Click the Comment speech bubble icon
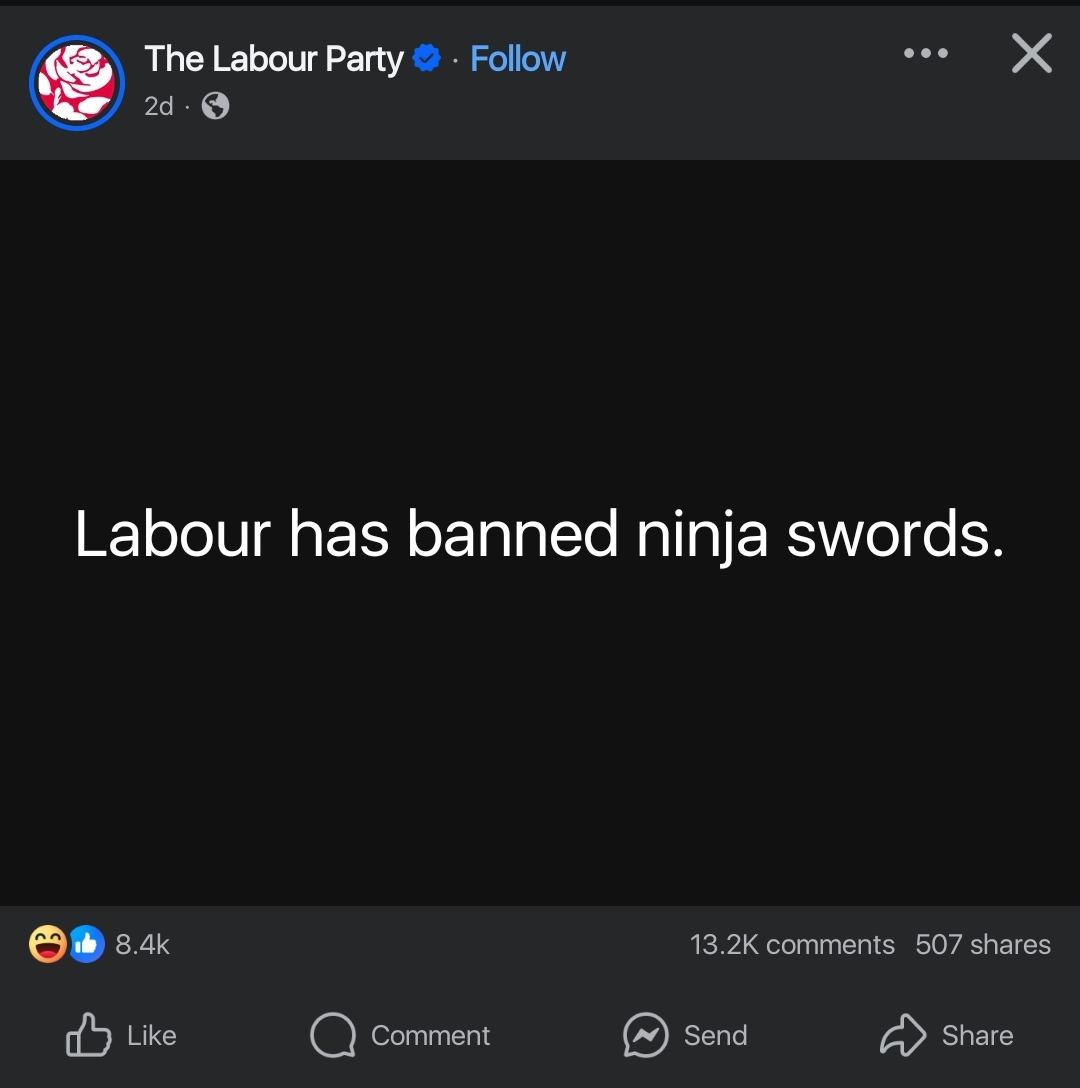Screen dimensions: 1080x1088 tap(333, 1035)
